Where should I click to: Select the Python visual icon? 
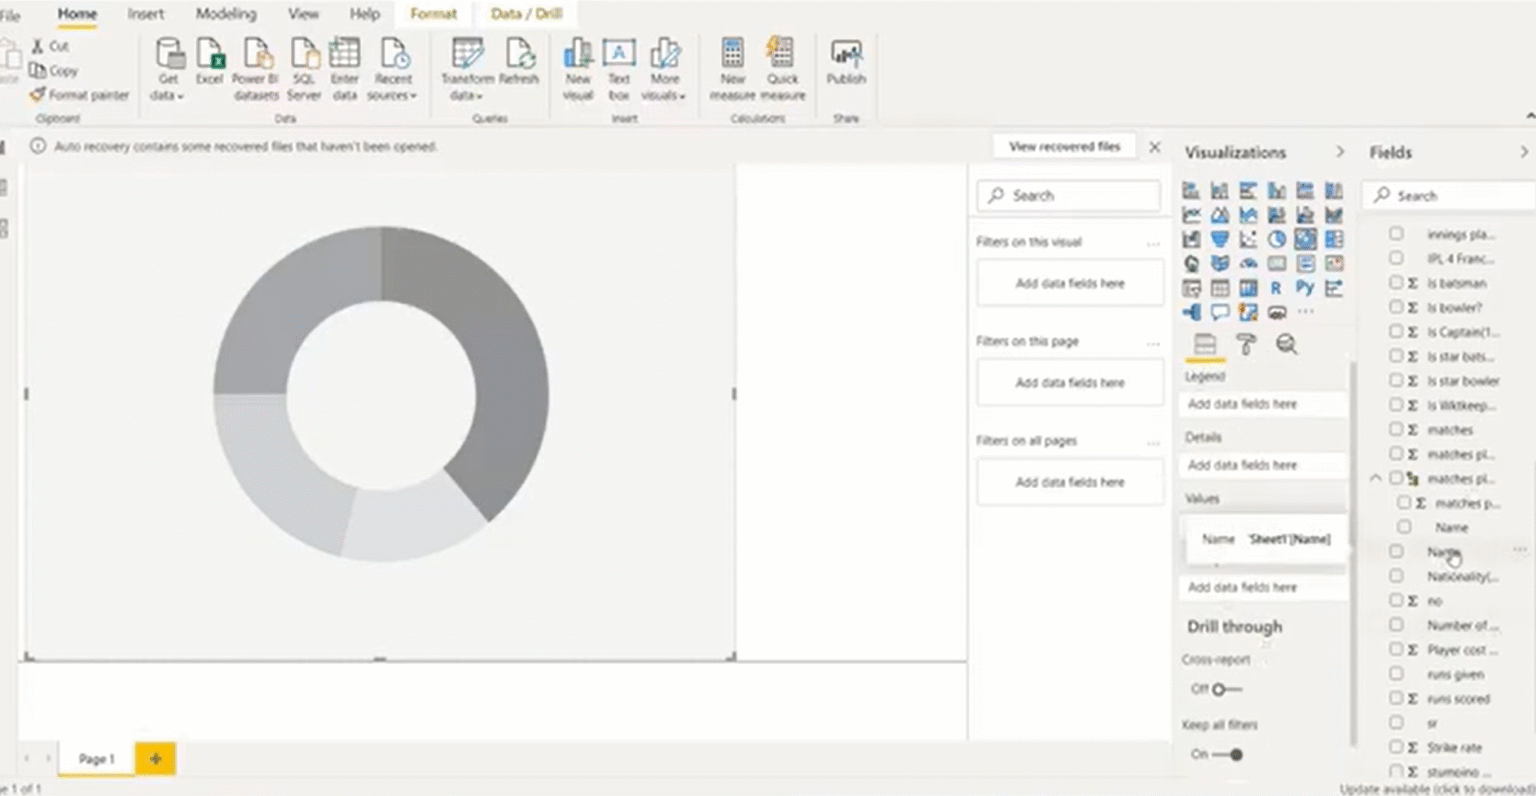point(1305,288)
